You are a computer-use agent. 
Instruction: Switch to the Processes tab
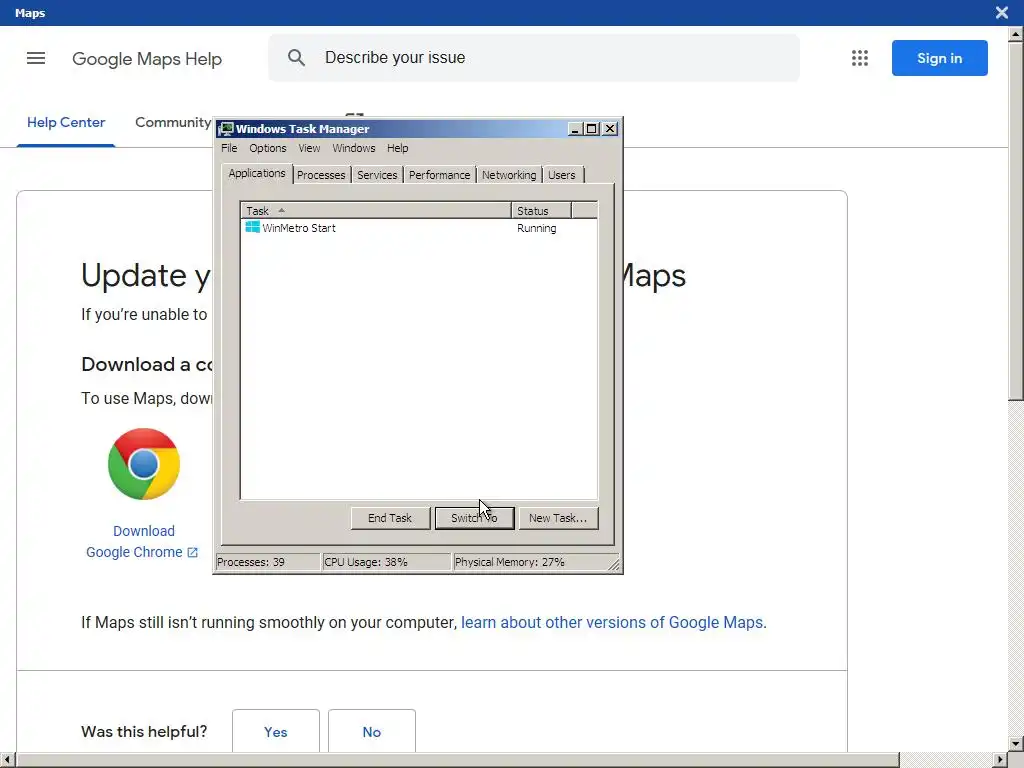[x=321, y=175]
